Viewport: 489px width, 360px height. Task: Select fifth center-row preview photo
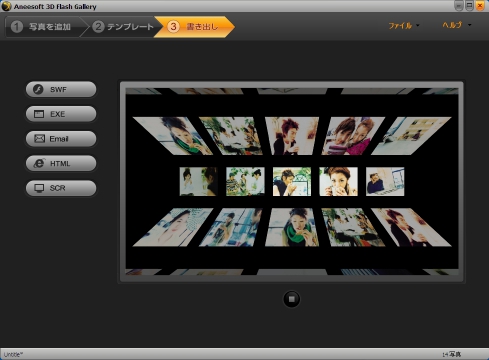pyautogui.click(x=385, y=181)
